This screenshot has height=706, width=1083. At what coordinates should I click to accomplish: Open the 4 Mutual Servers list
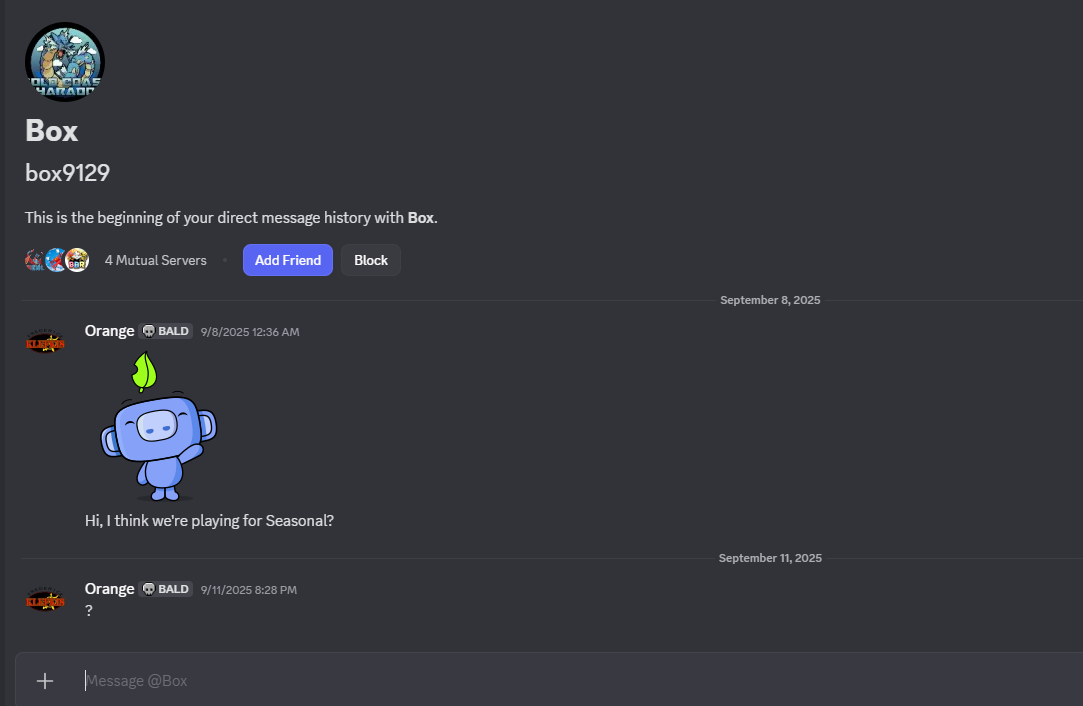click(155, 261)
